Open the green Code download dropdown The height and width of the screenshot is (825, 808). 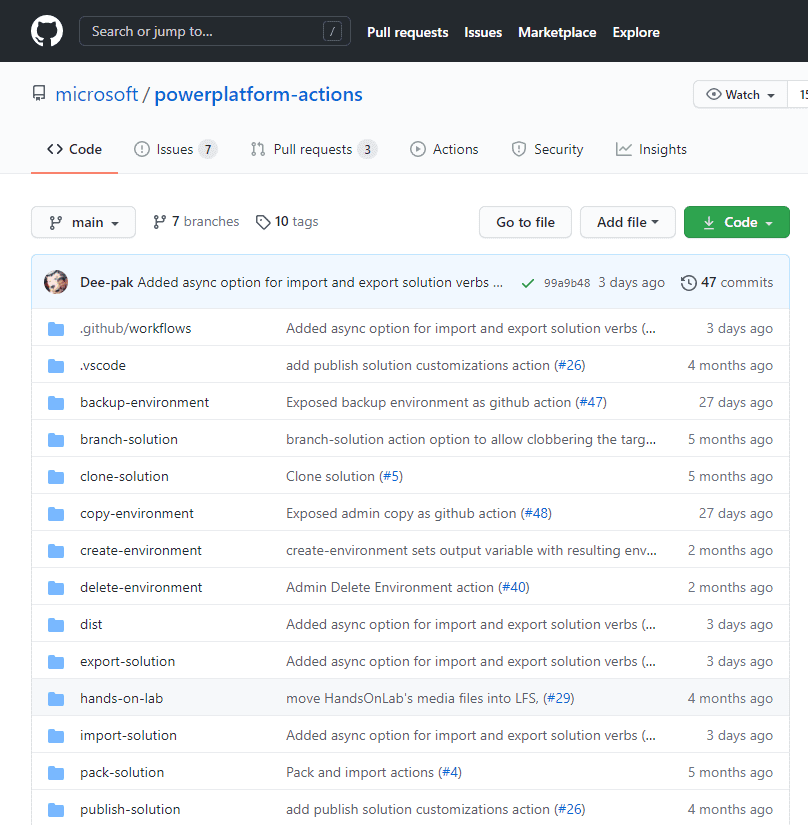[x=736, y=222]
